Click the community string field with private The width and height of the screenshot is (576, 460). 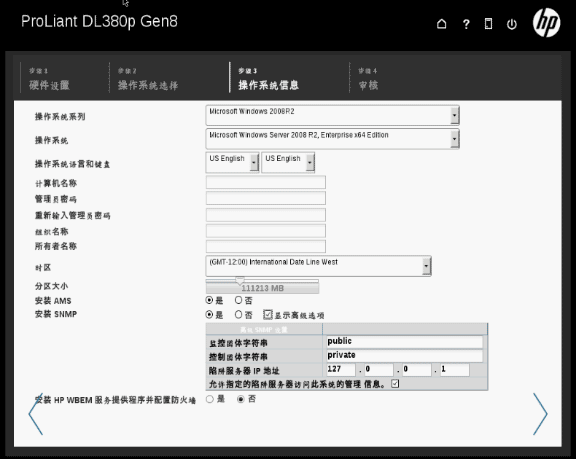[x=404, y=356]
